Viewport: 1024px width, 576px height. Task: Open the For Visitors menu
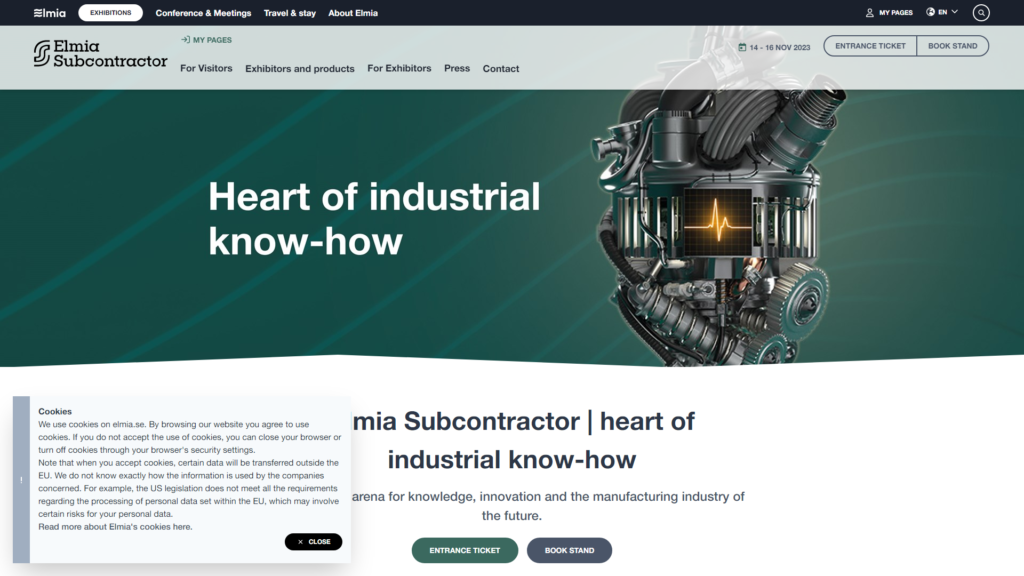[206, 69]
